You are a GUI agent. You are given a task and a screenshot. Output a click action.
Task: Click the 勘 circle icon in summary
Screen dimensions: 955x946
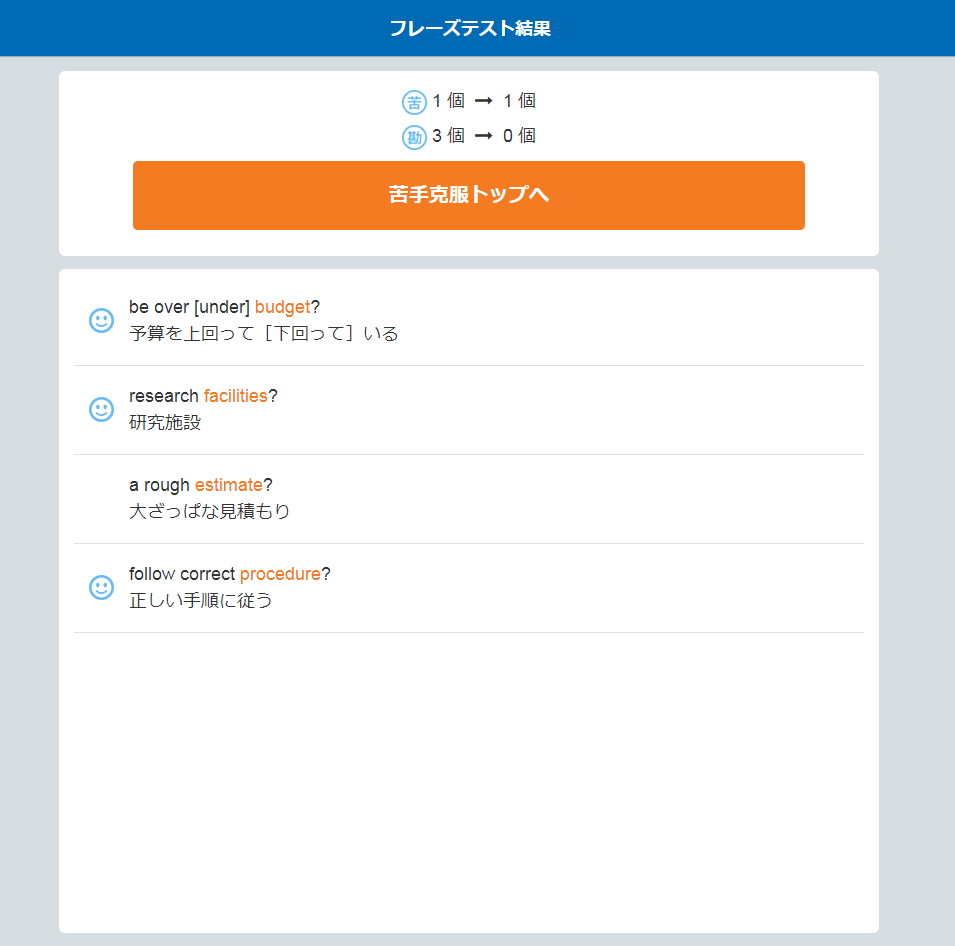[414, 137]
